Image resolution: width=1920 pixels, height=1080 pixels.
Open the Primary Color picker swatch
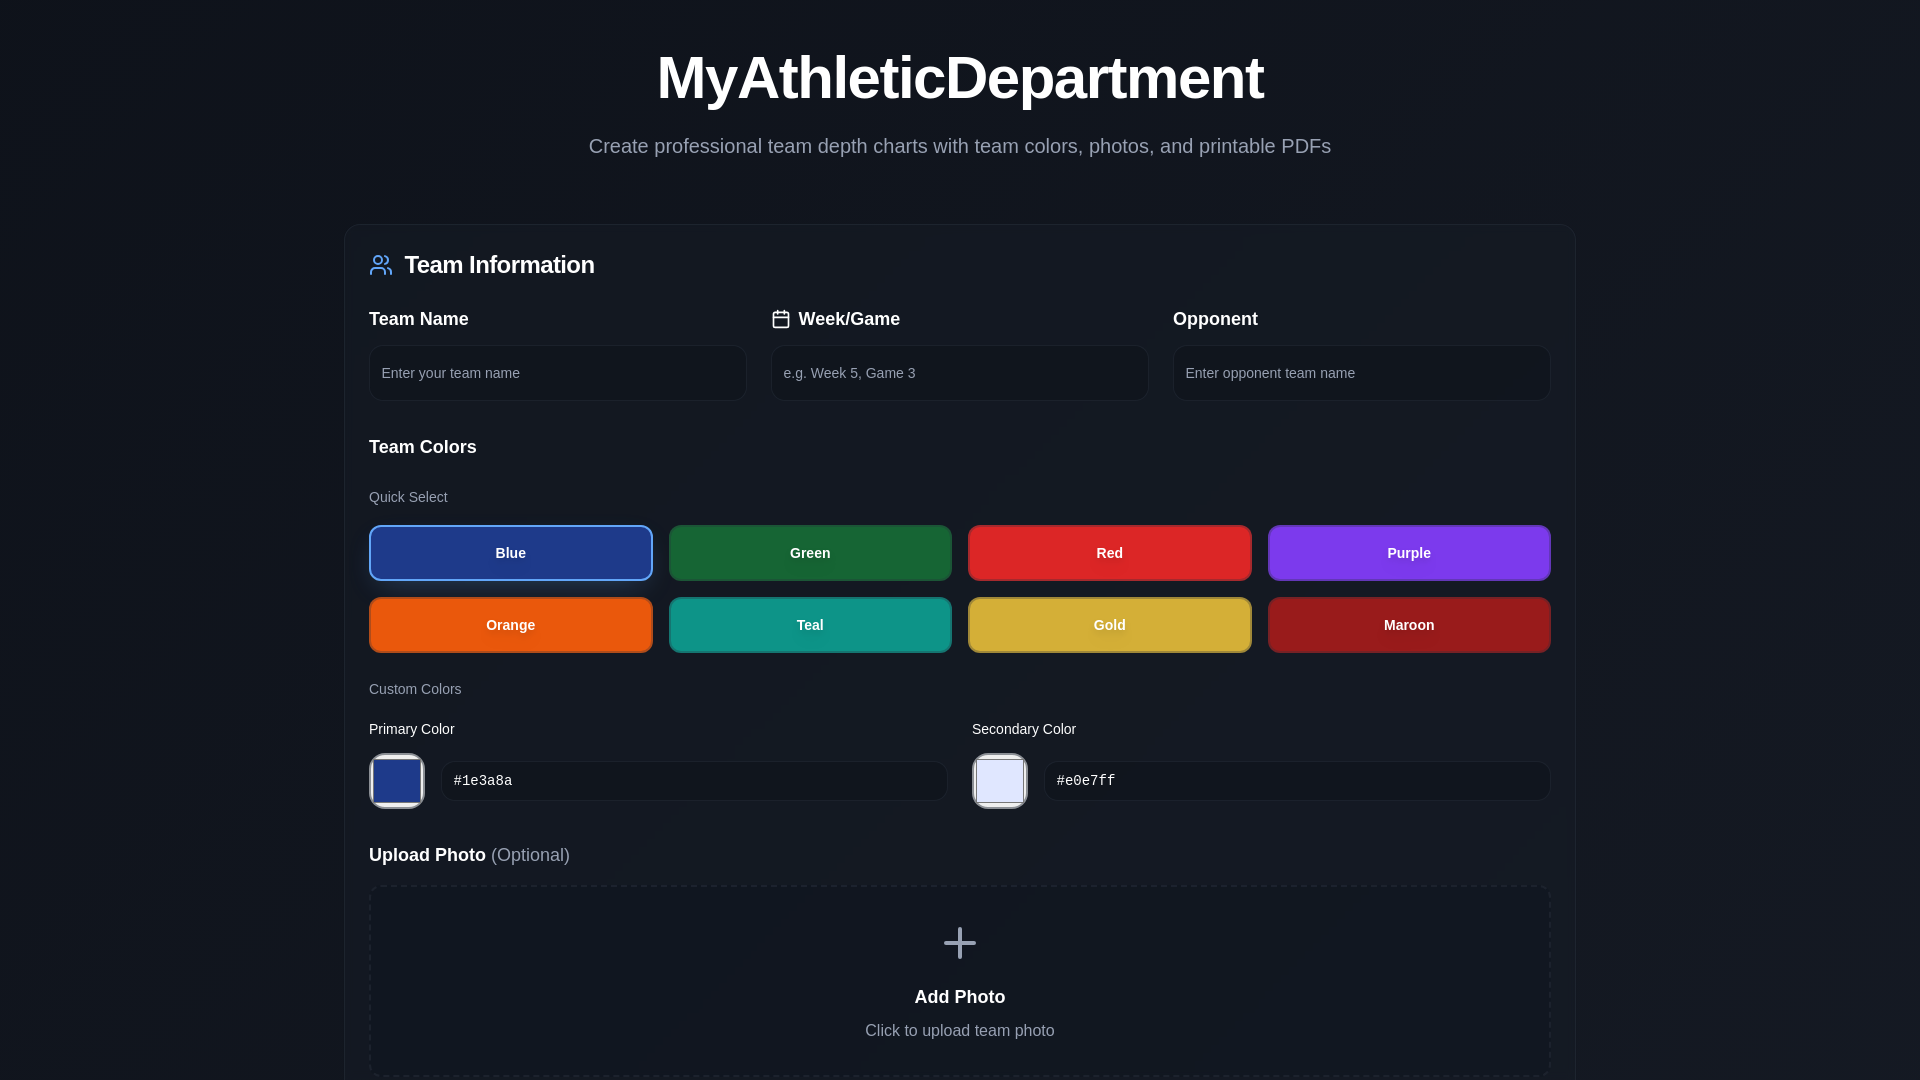coord(396,780)
